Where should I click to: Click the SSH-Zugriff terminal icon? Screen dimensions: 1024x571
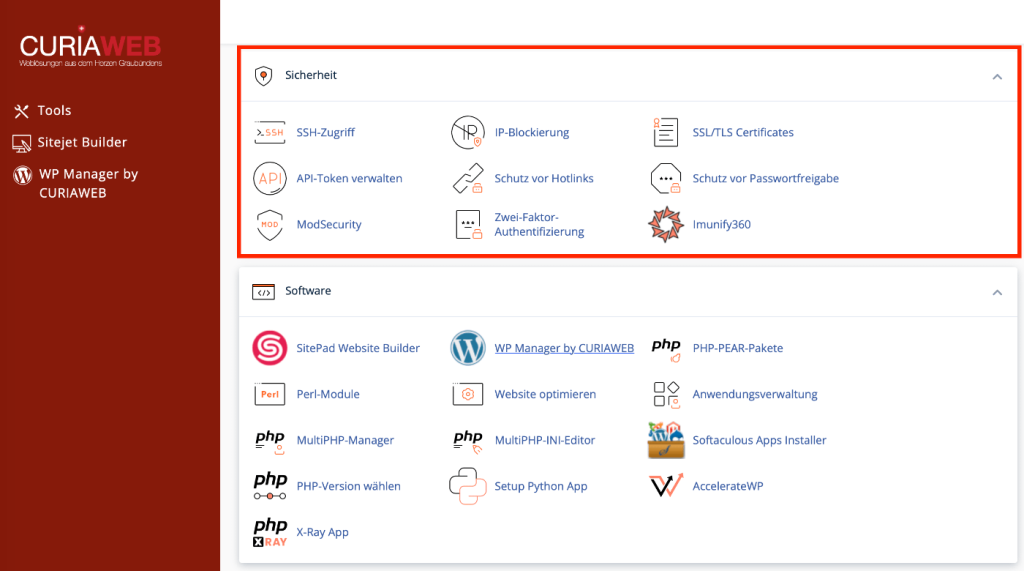point(270,133)
